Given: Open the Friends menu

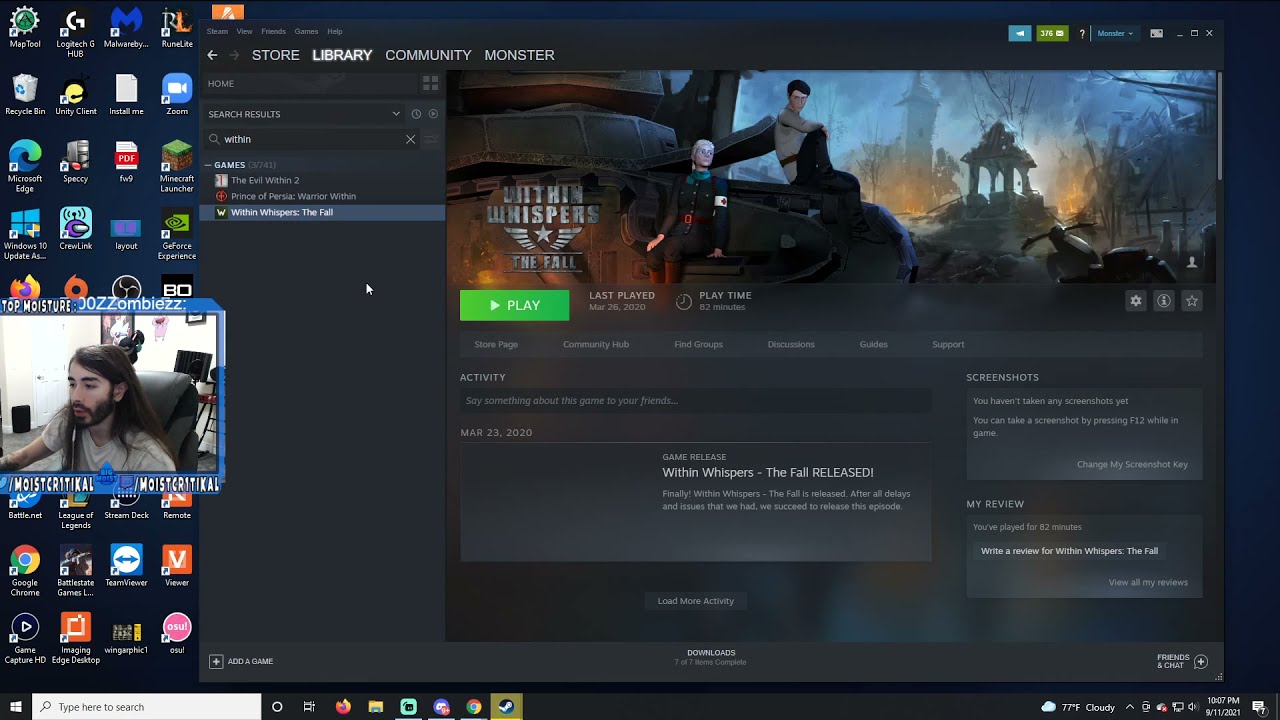Looking at the screenshot, I should pos(273,31).
